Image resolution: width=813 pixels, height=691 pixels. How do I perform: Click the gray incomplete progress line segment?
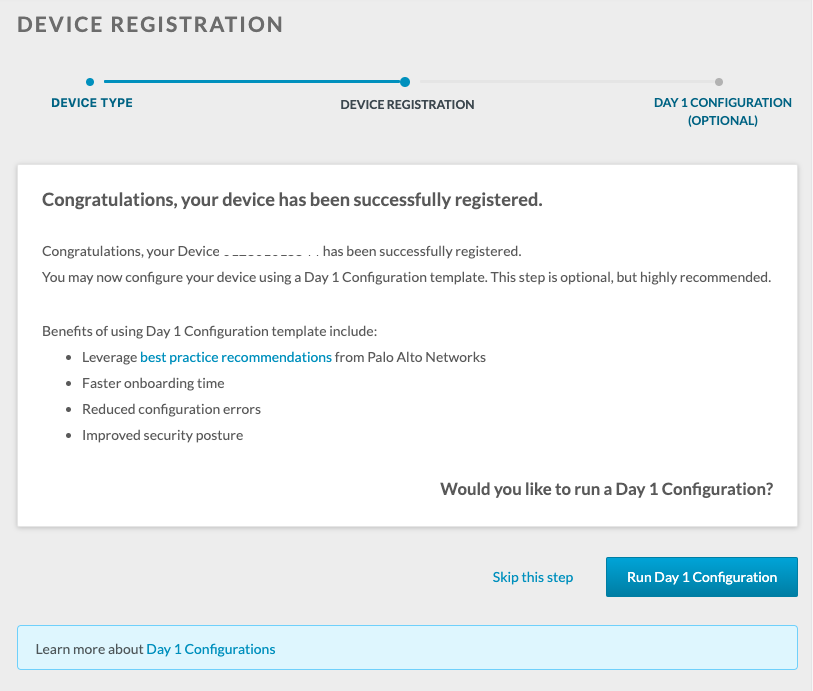[565, 83]
